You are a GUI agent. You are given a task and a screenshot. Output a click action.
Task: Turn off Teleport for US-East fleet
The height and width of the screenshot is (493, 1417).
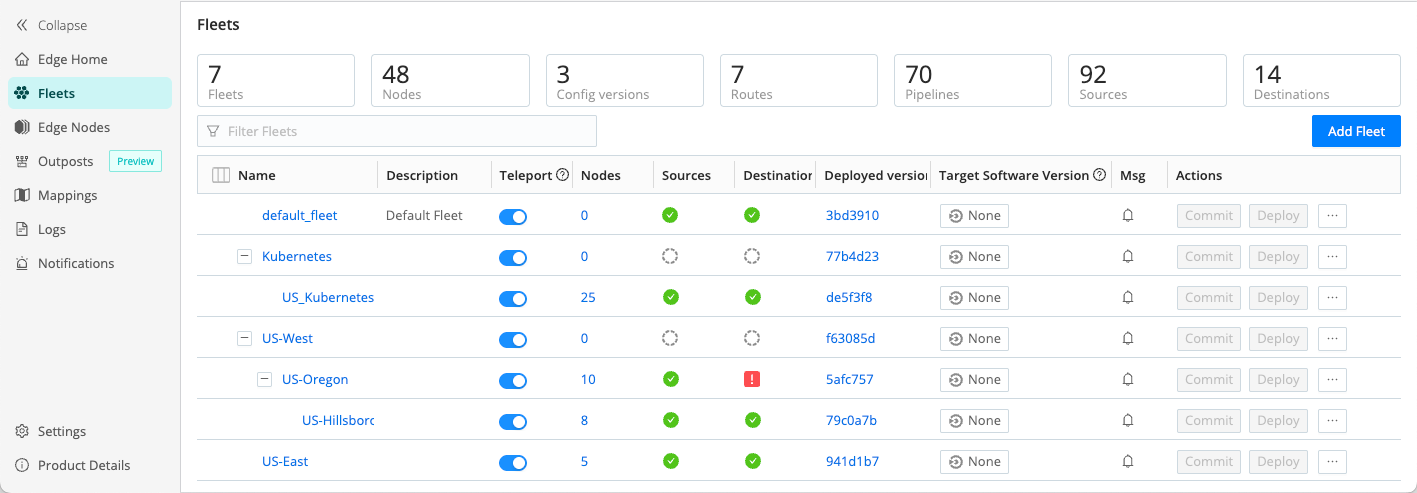coord(513,463)
